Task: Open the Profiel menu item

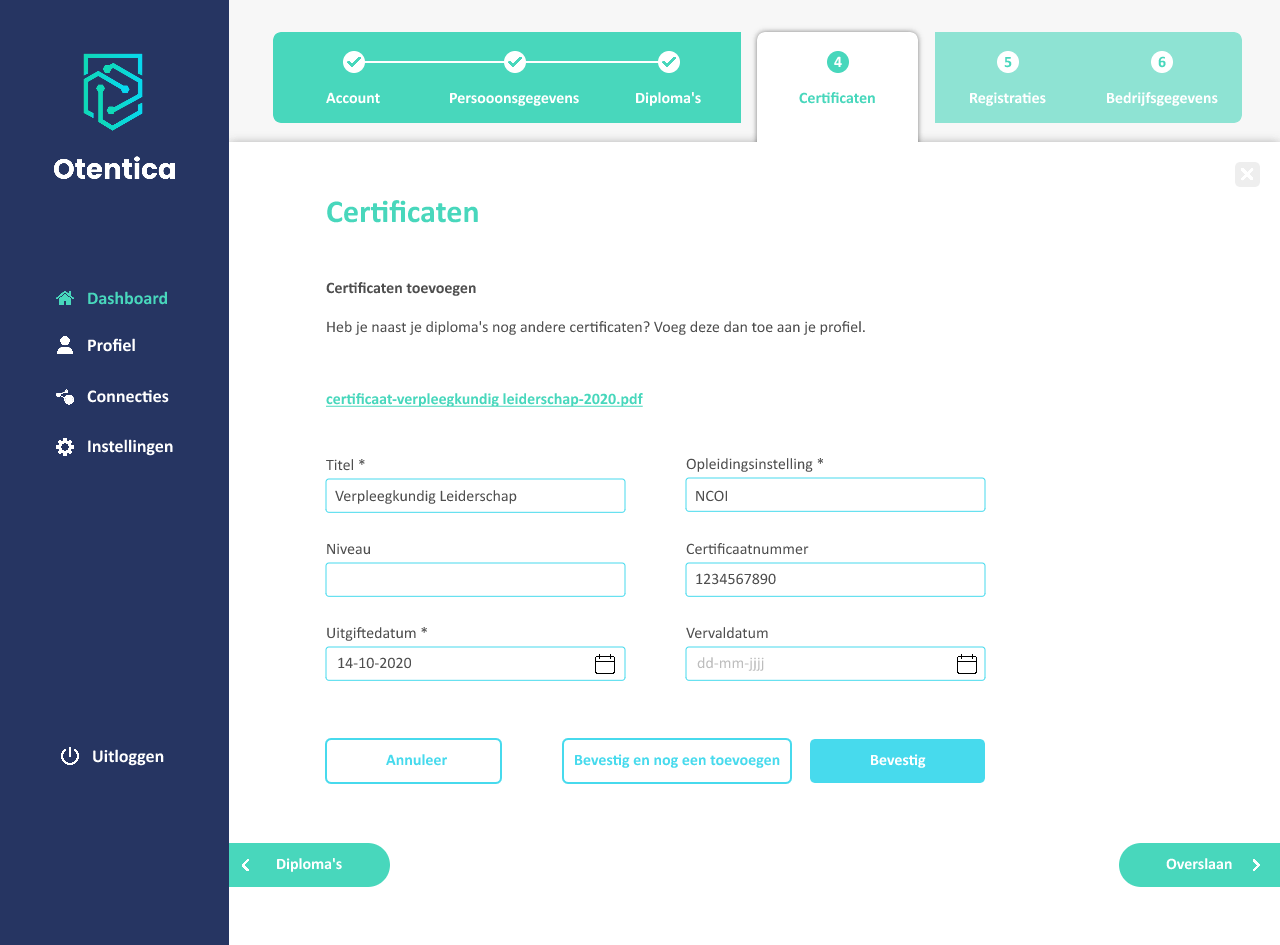Action: 96,345
